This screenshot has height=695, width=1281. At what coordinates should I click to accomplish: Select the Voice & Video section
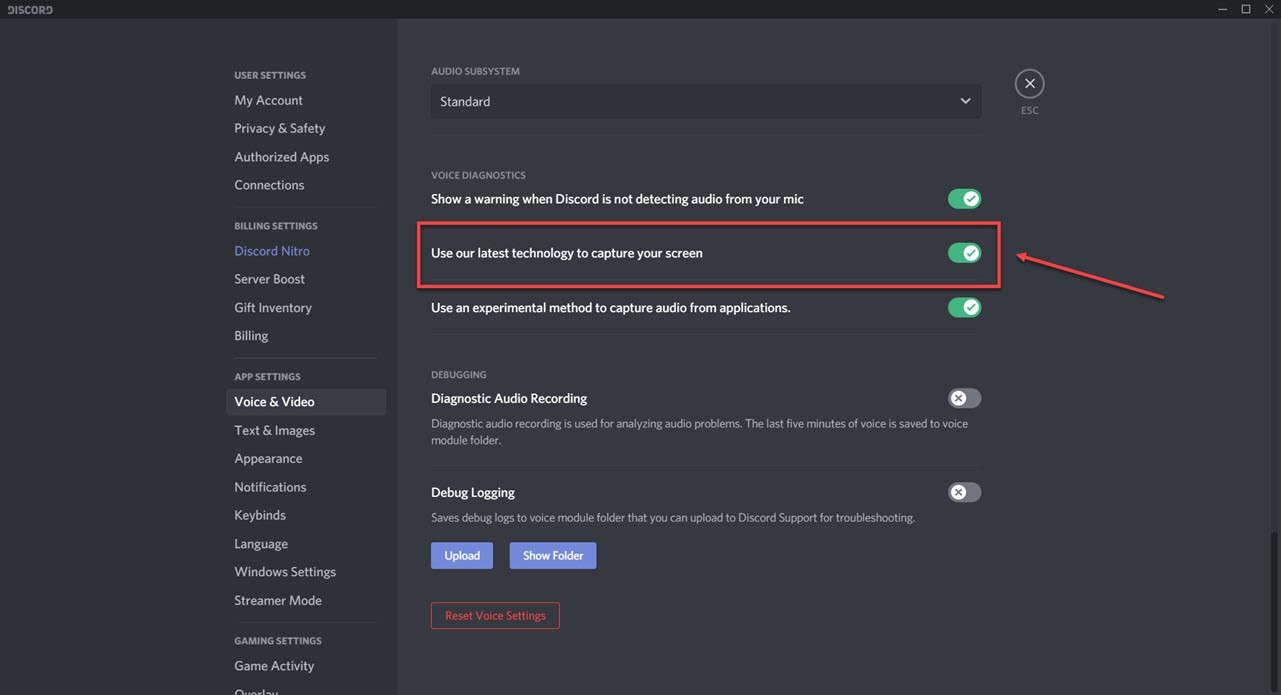[306, 402]
